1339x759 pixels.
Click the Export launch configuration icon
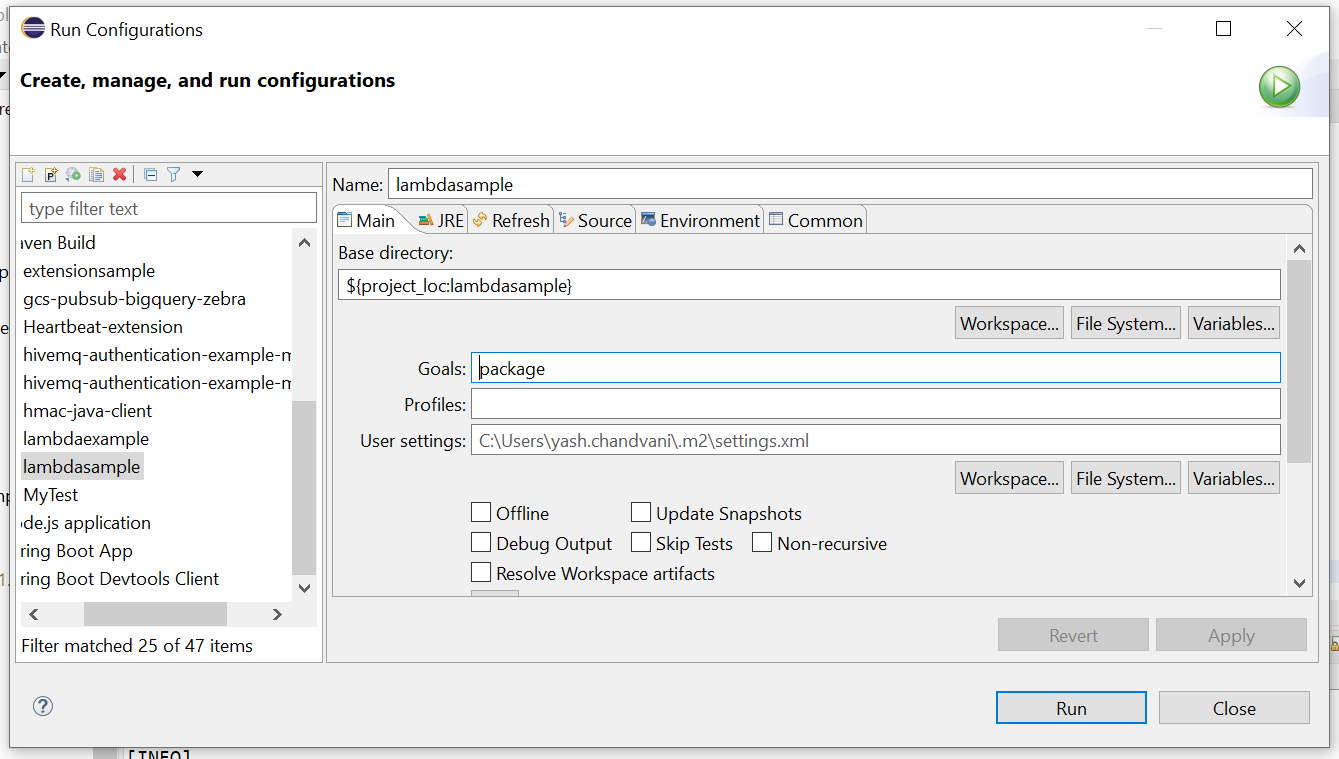pyautogui.click(x=74, y=174)
